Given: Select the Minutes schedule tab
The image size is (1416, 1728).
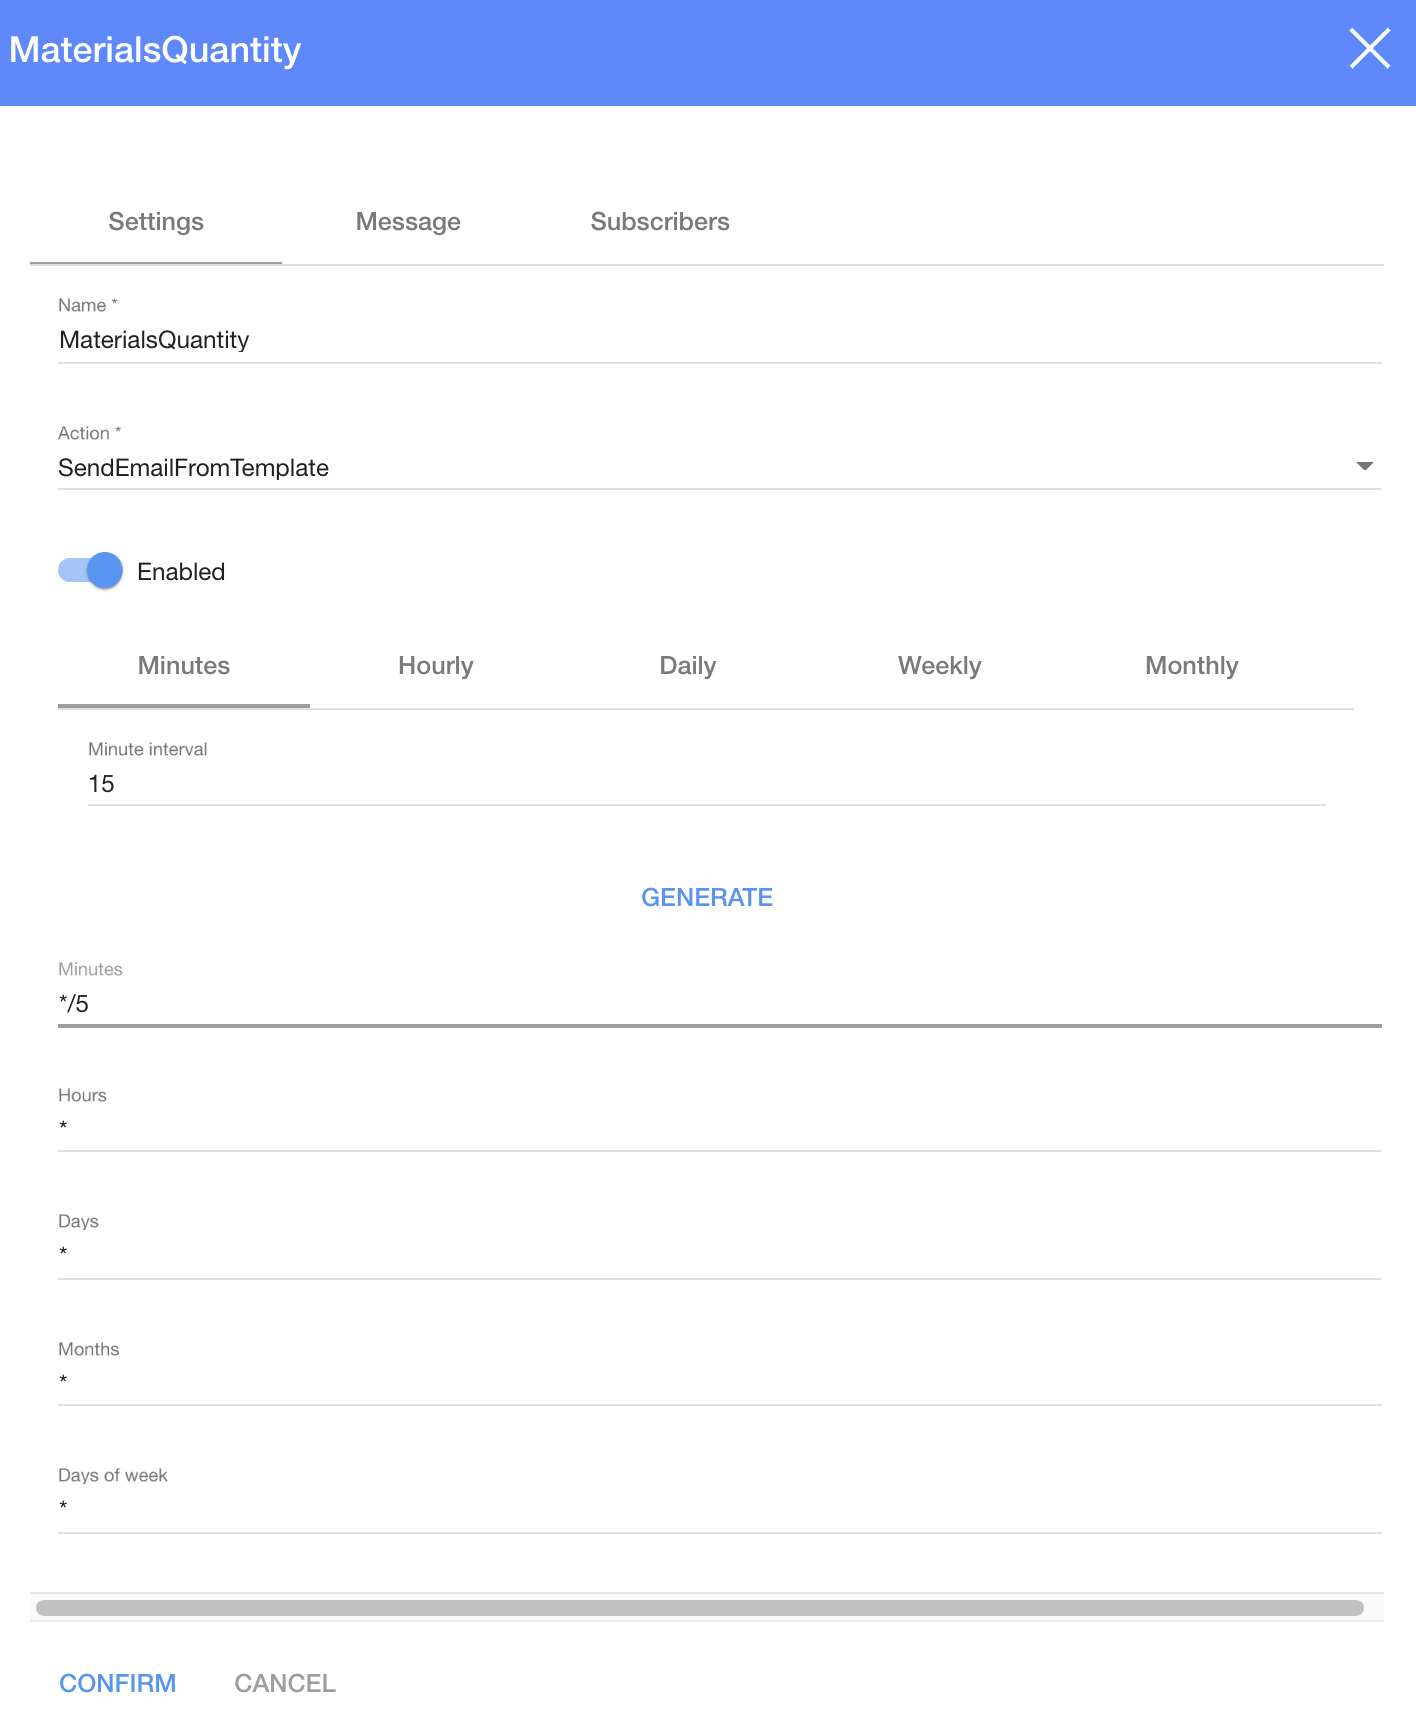Looking at the screenshot, I should click(184, 666).
